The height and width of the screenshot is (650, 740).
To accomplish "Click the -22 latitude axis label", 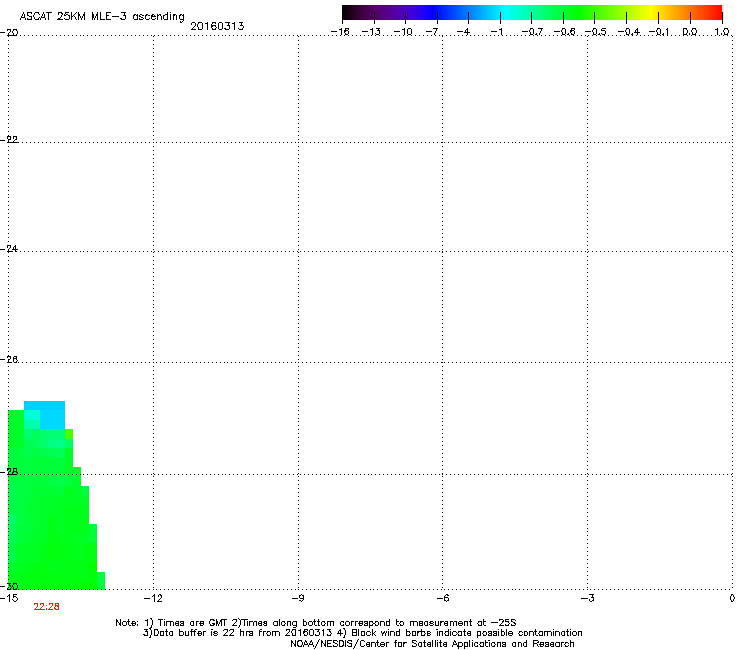I will click(9, 140).
